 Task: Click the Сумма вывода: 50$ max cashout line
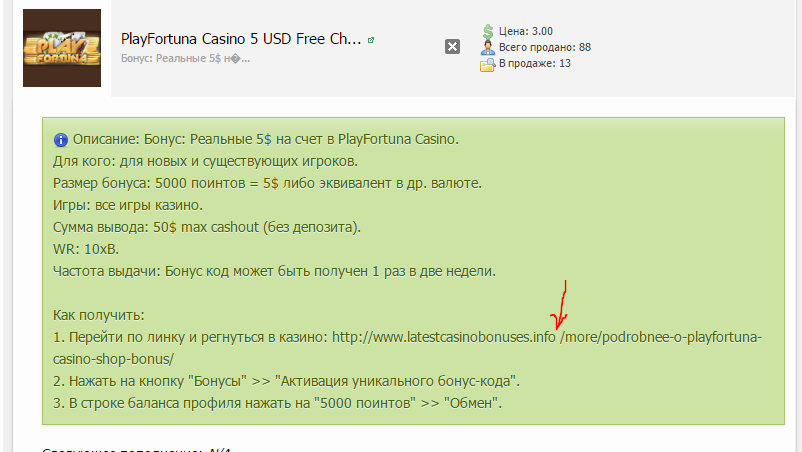tap(207, 227)
